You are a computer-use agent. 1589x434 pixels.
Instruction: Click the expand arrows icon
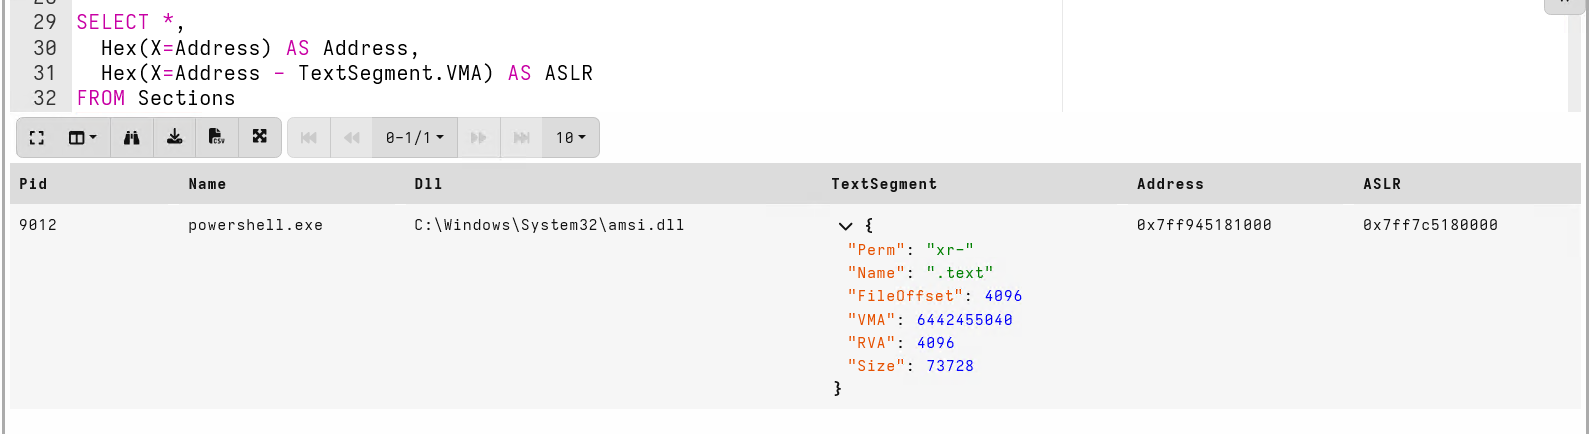pyautogui.click(x=260, y=138)
